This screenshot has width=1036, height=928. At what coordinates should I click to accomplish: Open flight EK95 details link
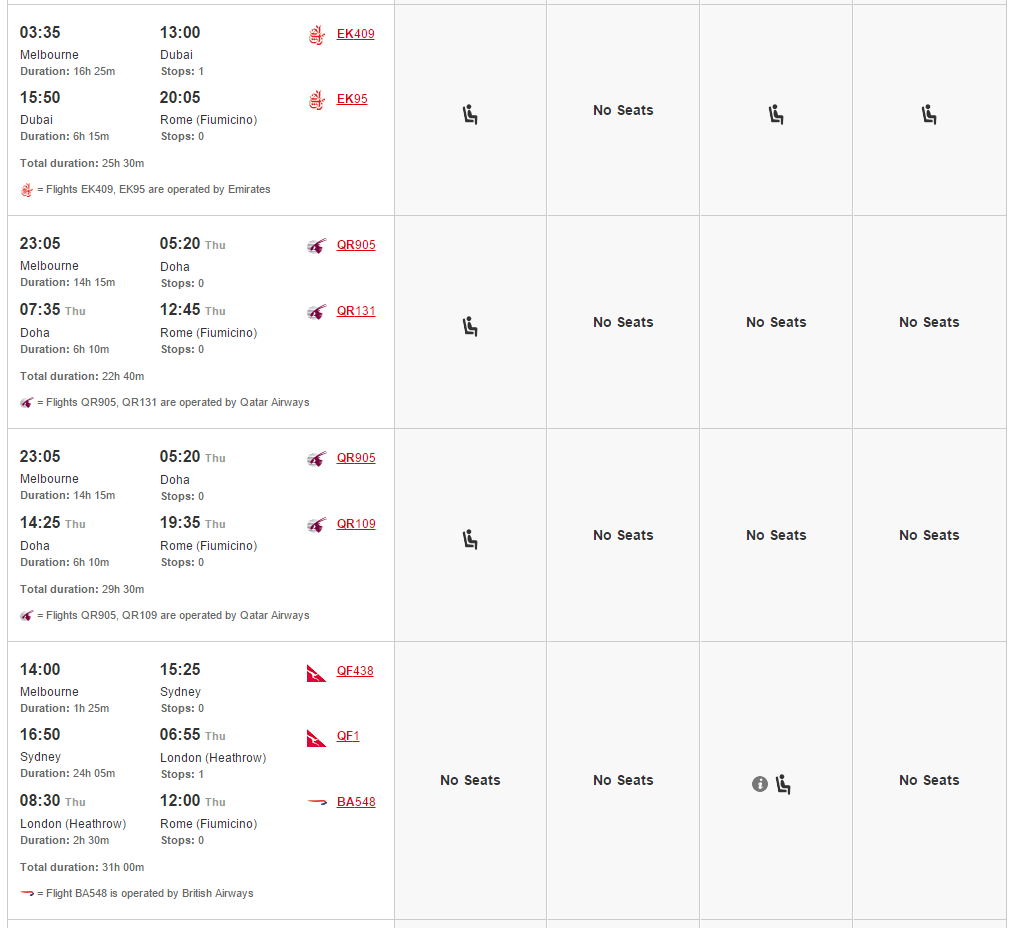tap(352, 98)
